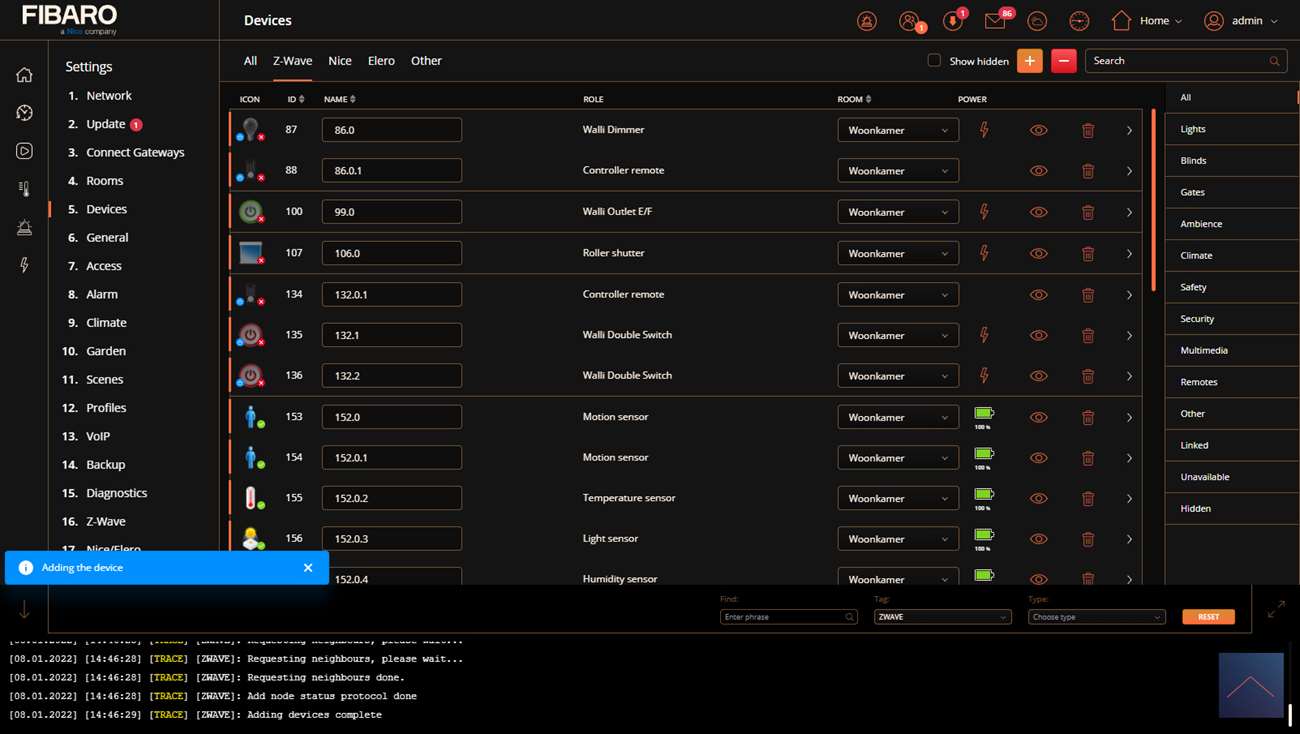The width and height of the screenshot is (1300, 734).
Task: Click the orange add device plus button
Action: pos(1029,61)
